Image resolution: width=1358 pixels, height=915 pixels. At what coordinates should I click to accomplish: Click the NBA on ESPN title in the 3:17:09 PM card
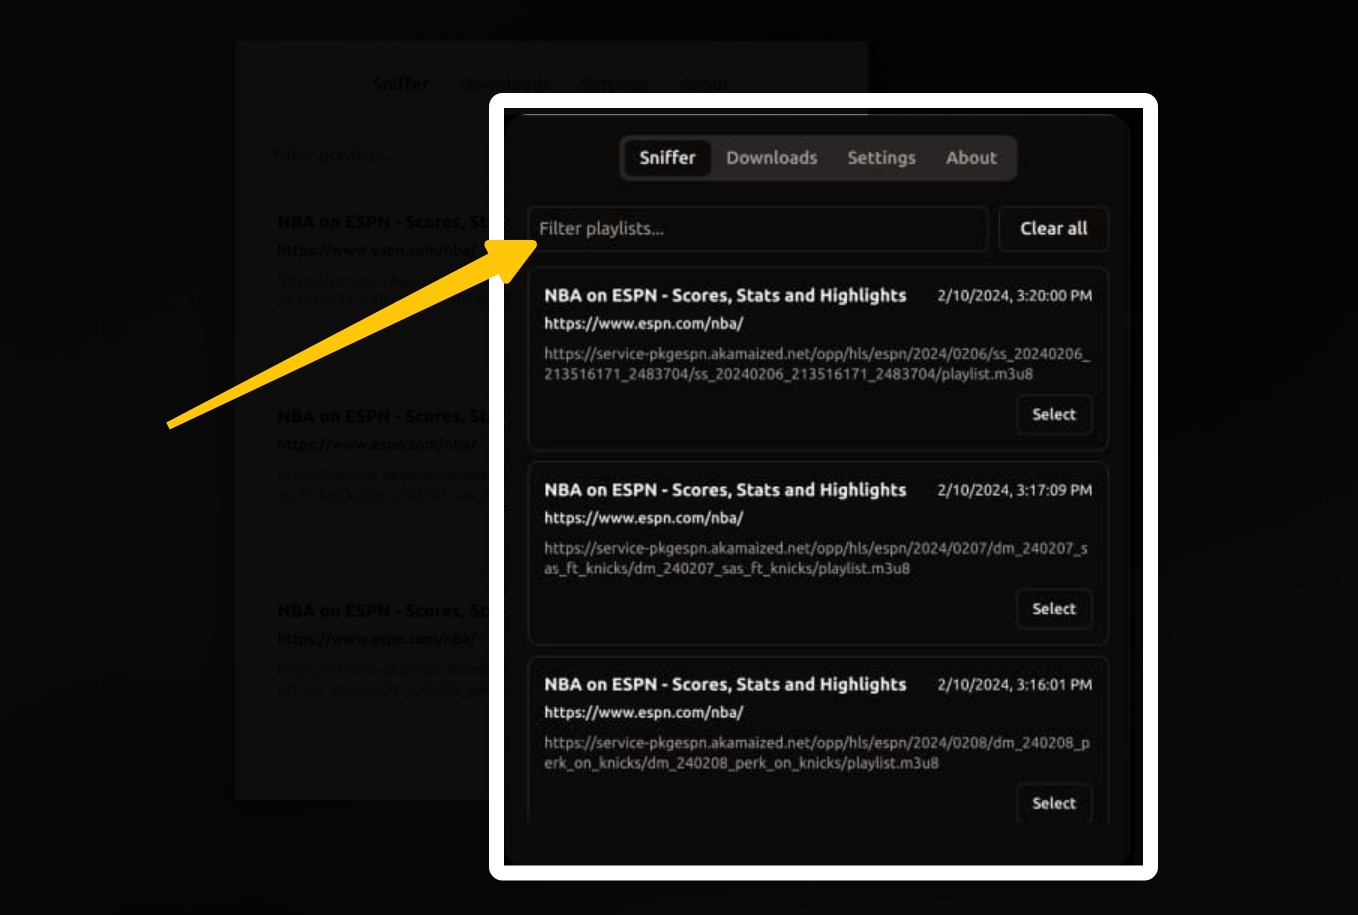(x=725, y=490)
